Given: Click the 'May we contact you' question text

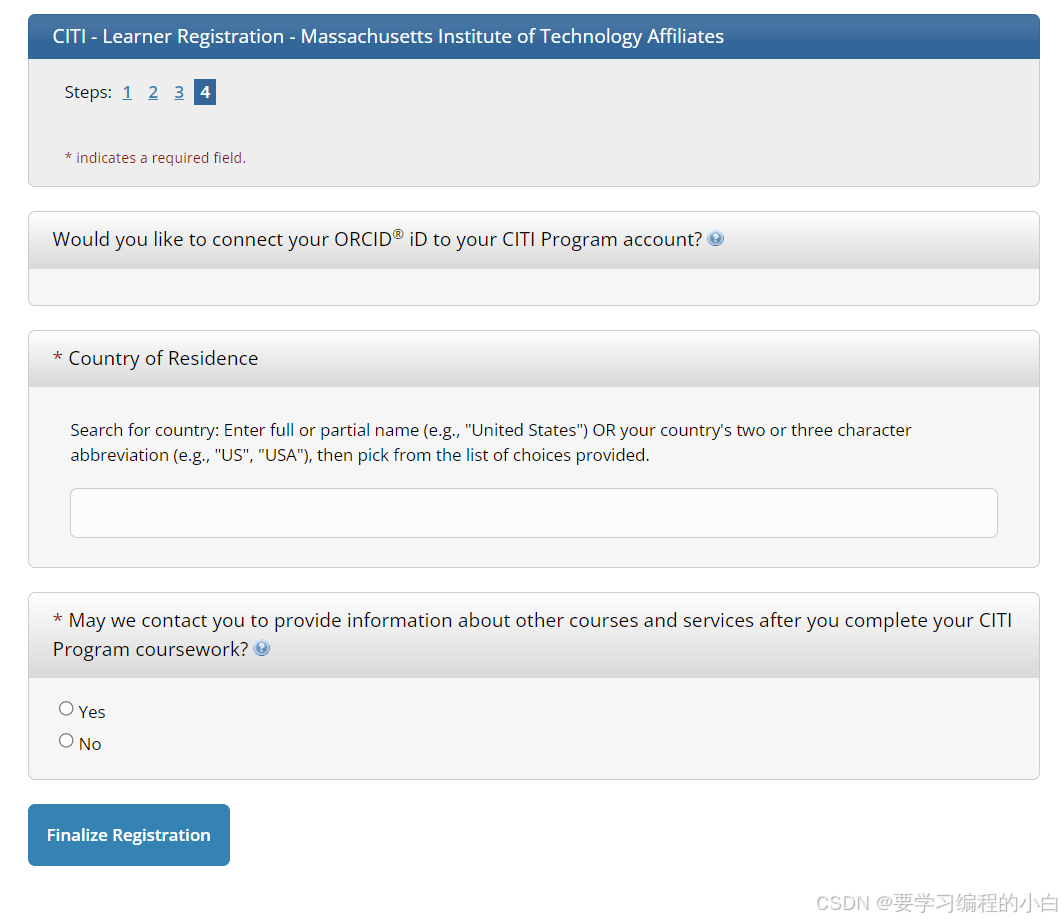Looking at the screenshot, I should [532, 634].
